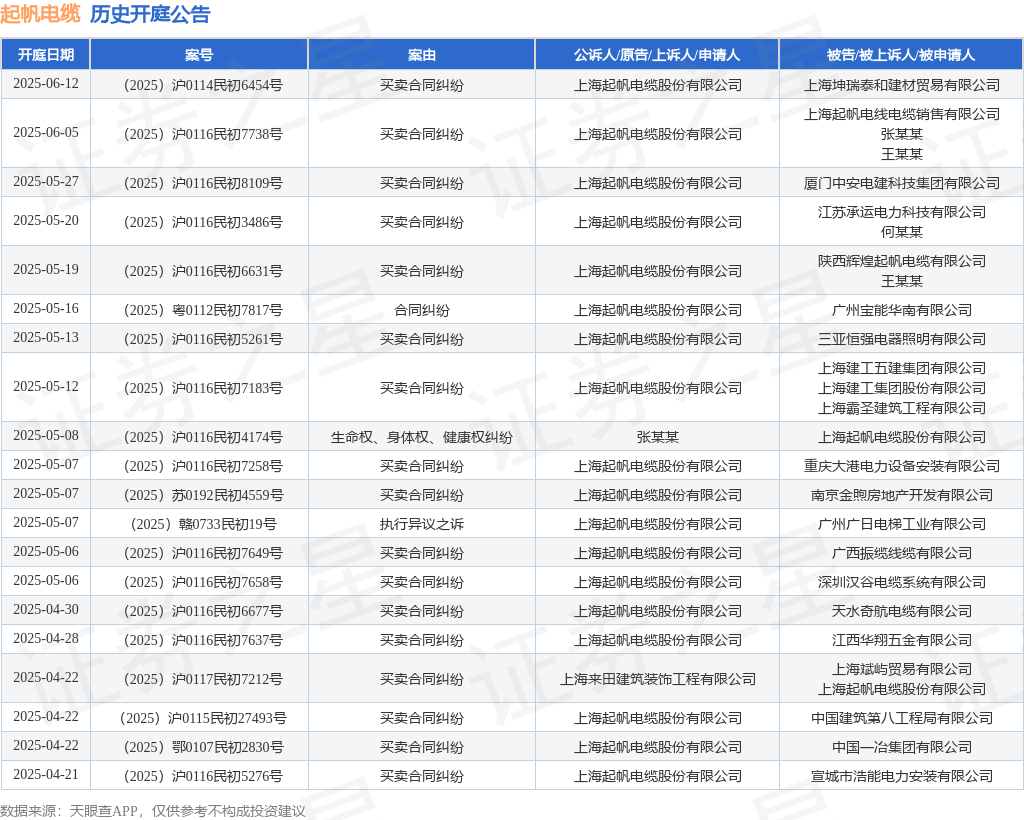Click case number (2025)沪0116民初5261号

click(x=202, y=339)
